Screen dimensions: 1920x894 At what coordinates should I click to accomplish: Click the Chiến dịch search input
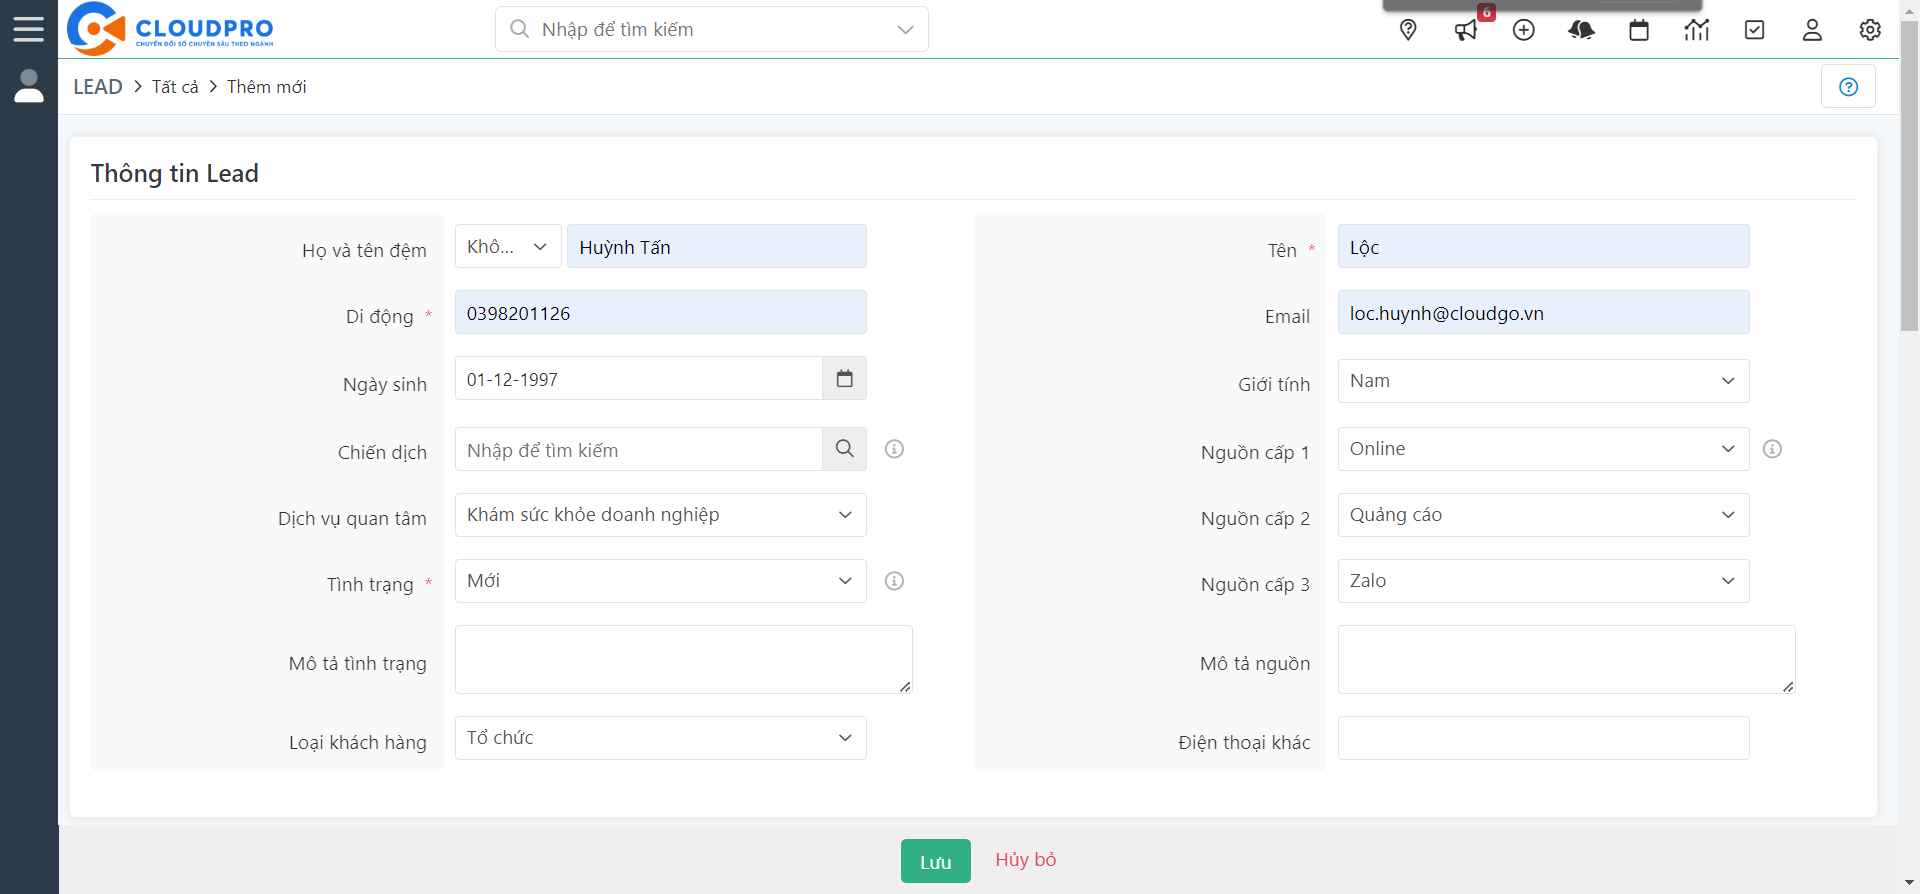639,449
